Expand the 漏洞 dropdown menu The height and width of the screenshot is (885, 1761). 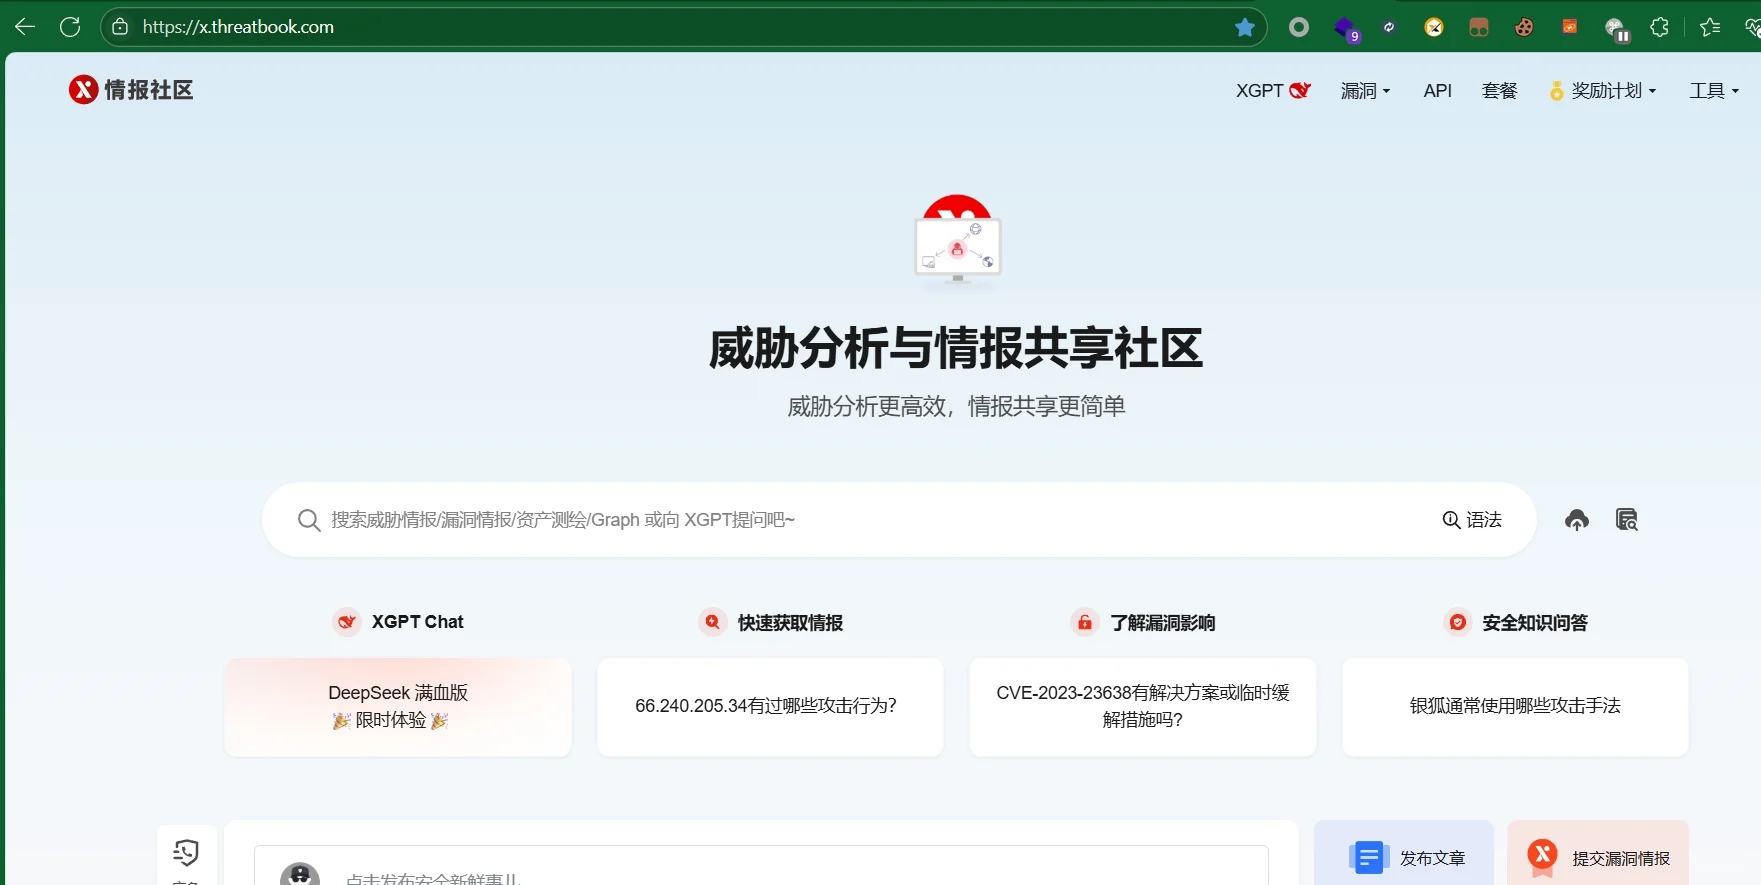(1365, 91)
